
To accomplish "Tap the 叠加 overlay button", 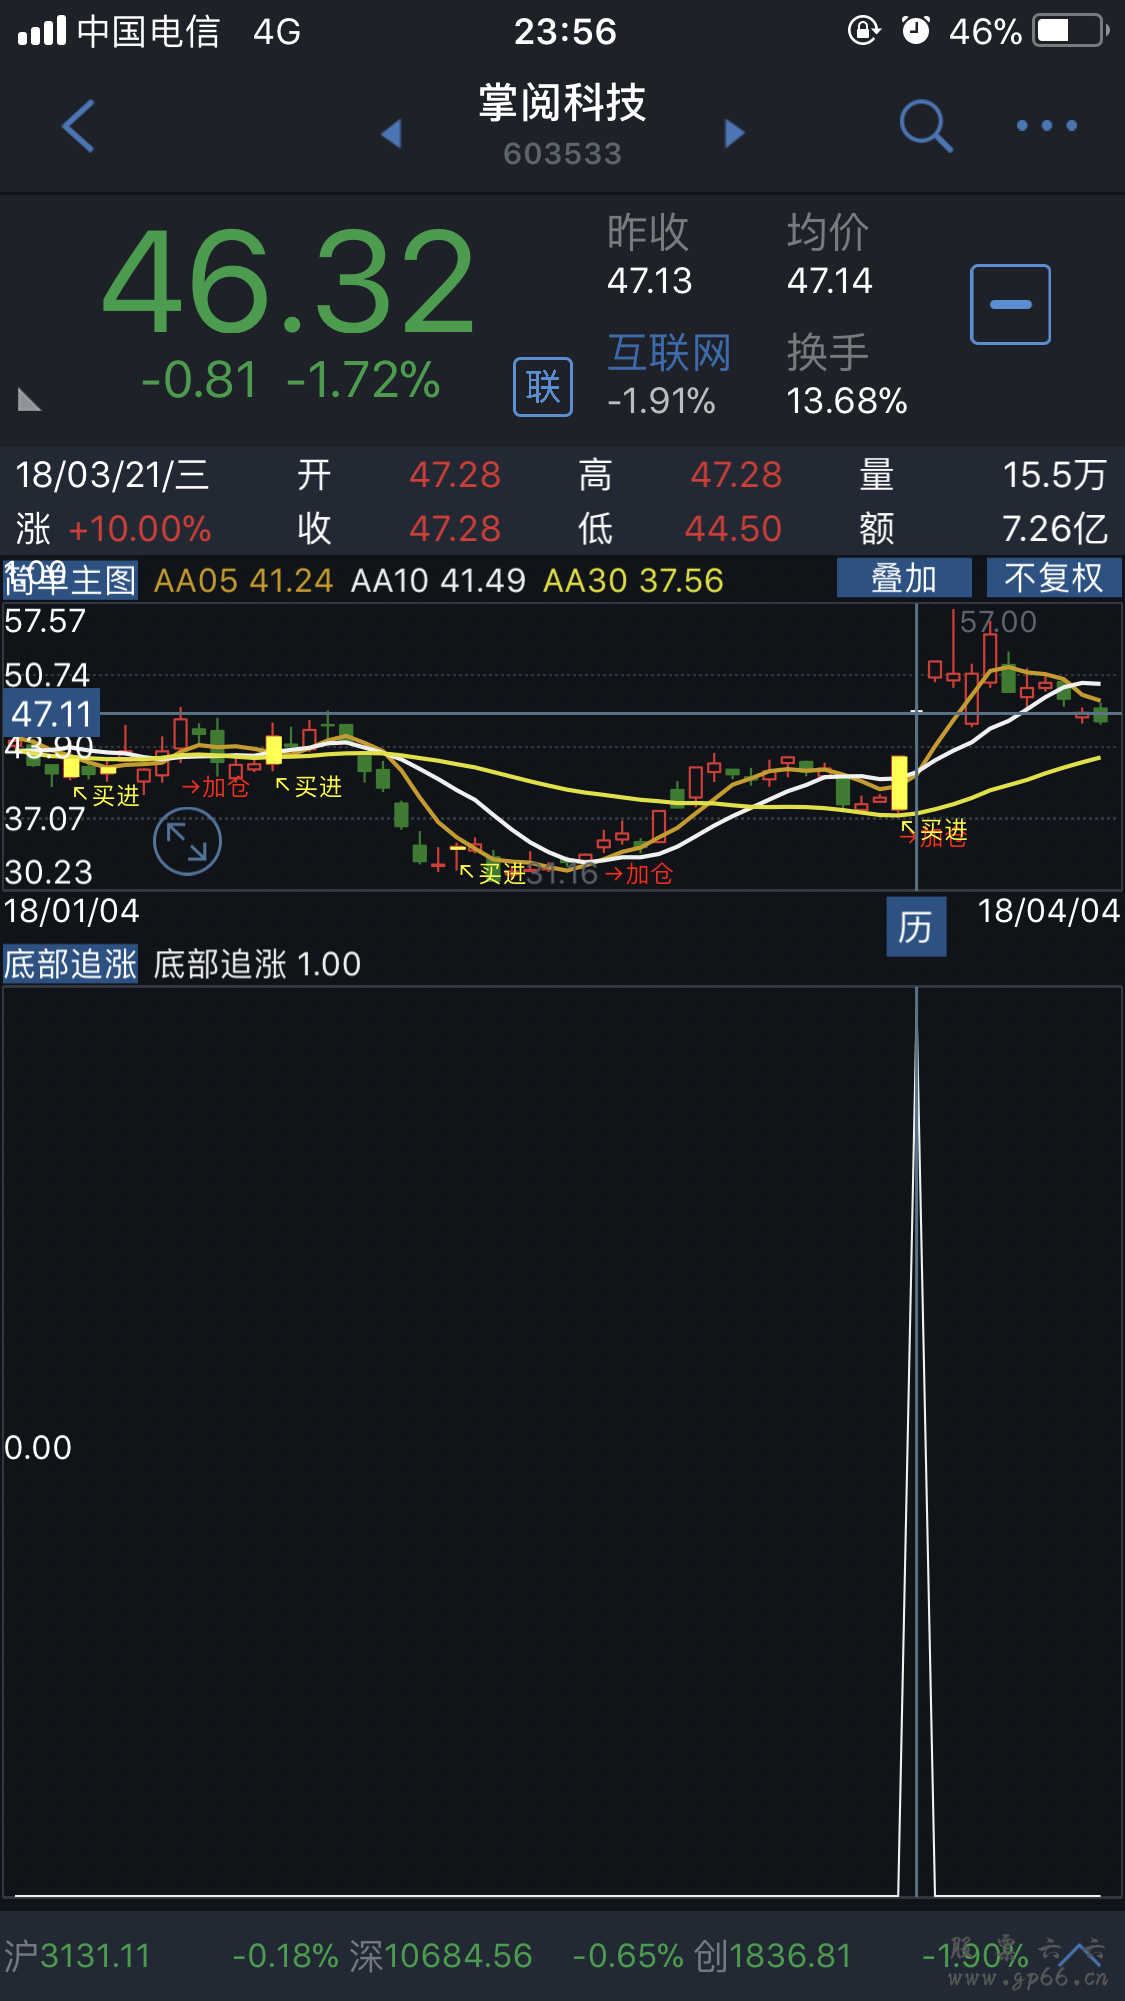I will [904, 578].
